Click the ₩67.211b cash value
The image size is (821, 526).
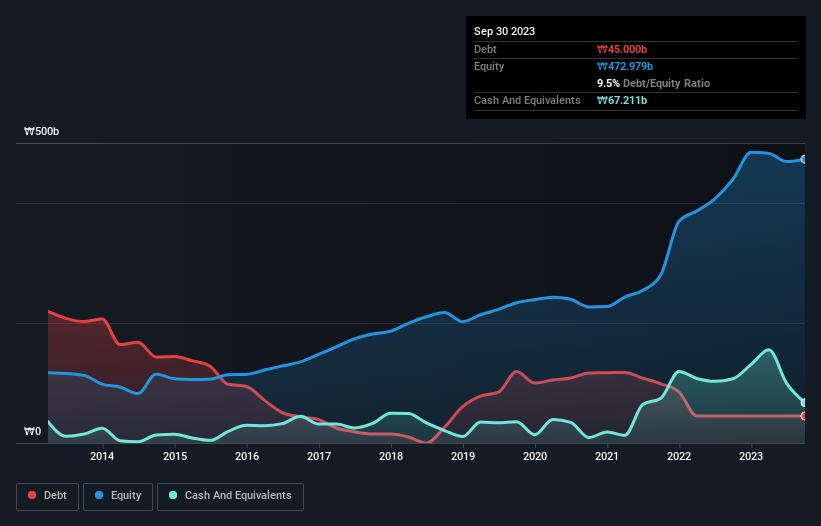pos(622,100)
